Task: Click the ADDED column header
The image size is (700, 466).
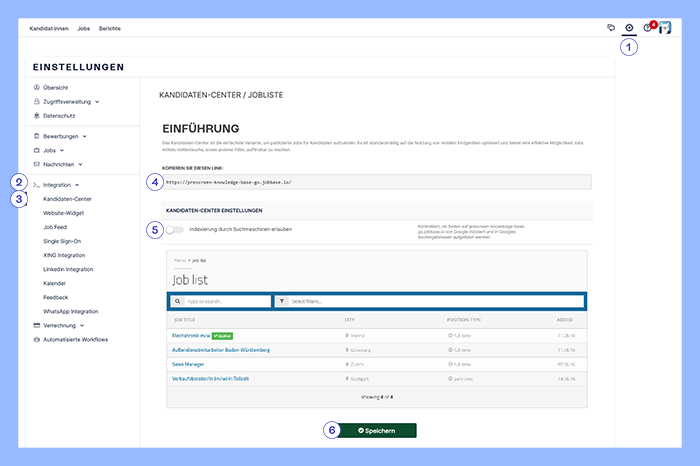Action: tap(565, 320)
